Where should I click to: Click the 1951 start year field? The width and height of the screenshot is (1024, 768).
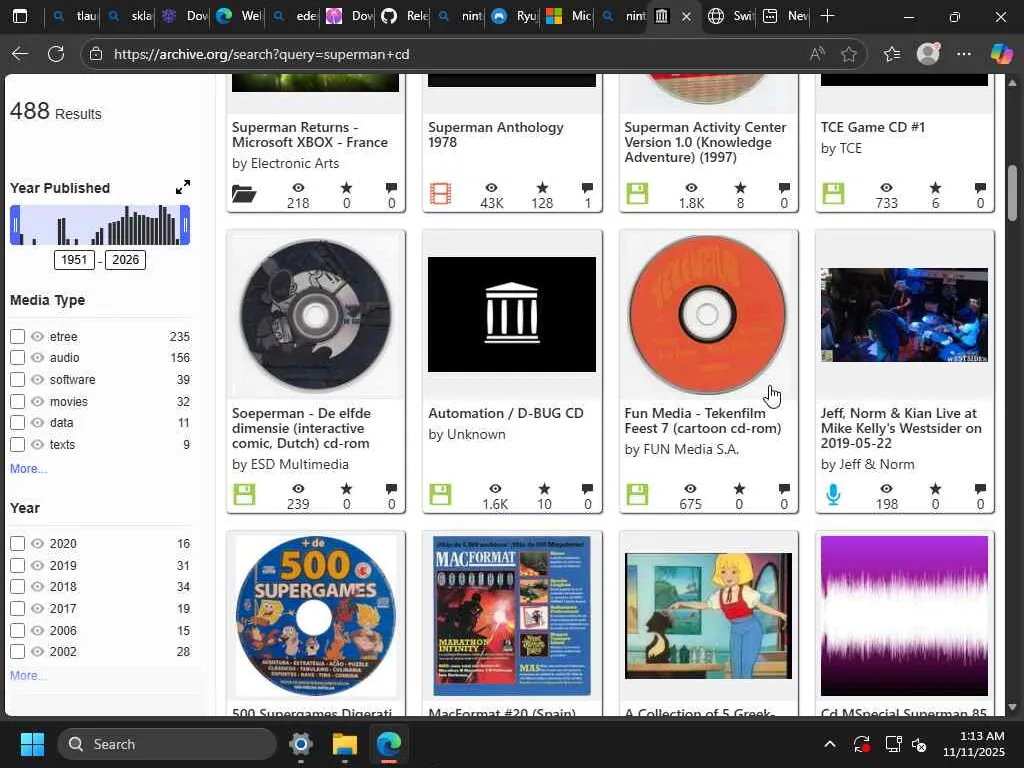coord(74,260)
